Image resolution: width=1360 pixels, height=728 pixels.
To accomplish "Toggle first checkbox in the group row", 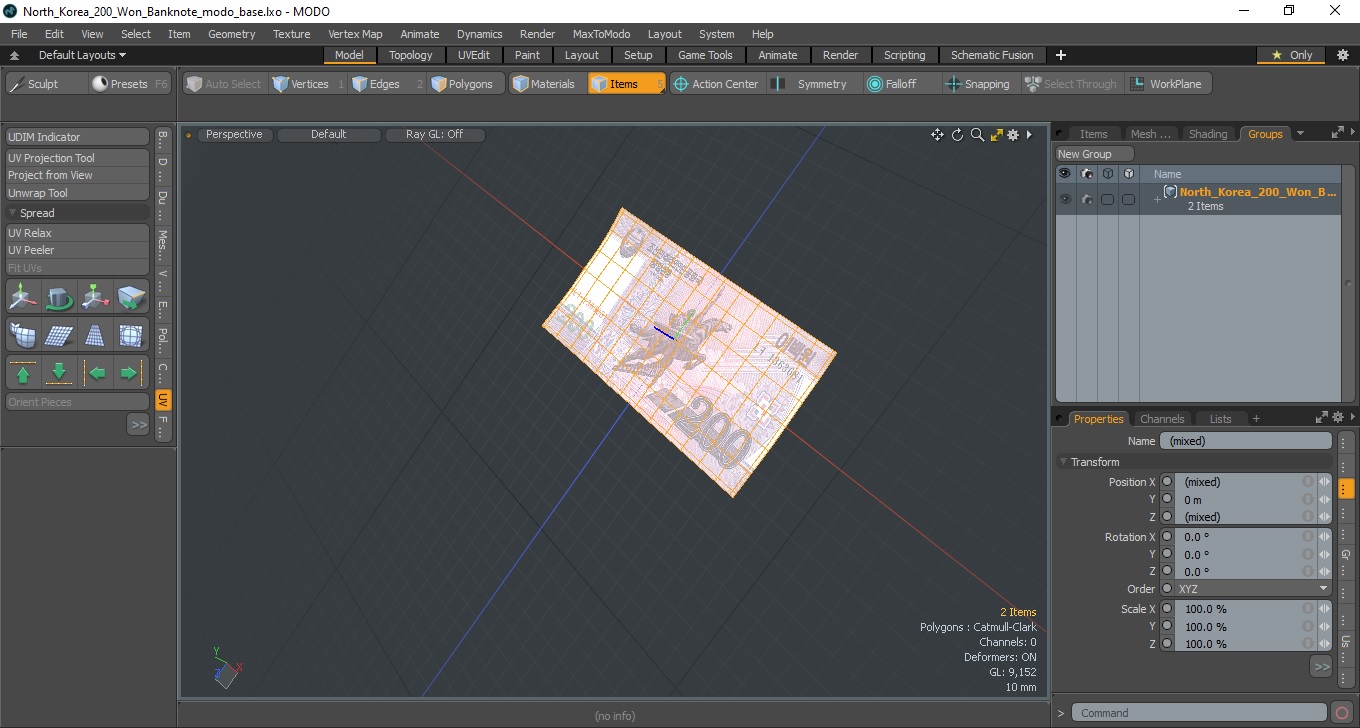I will [x=1107, y=199].
